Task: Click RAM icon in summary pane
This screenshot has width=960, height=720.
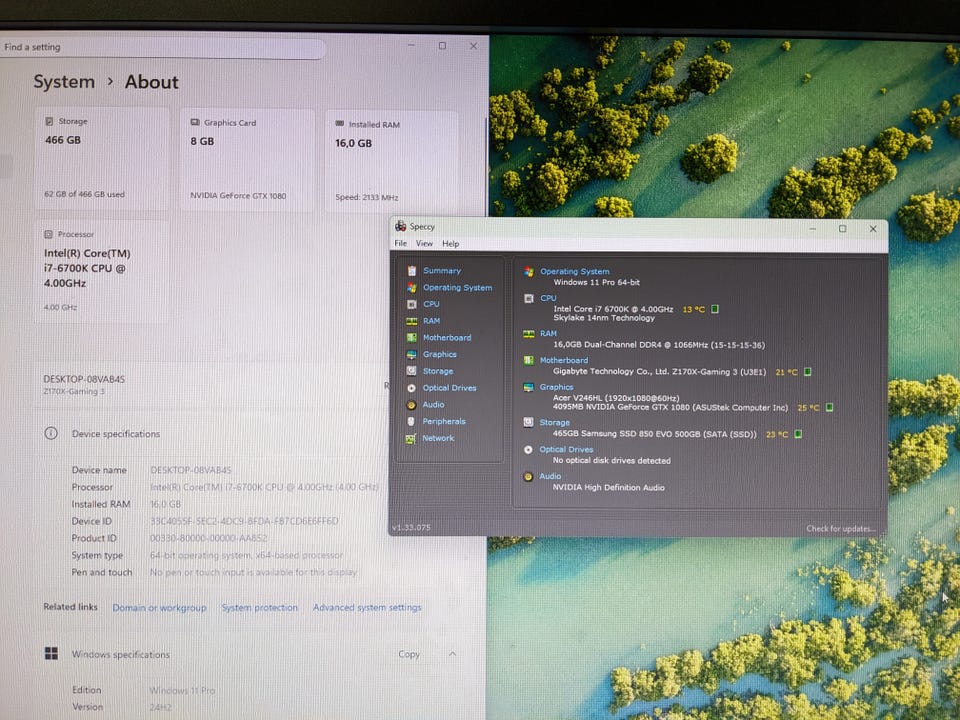Action: (x=529, y=334)
